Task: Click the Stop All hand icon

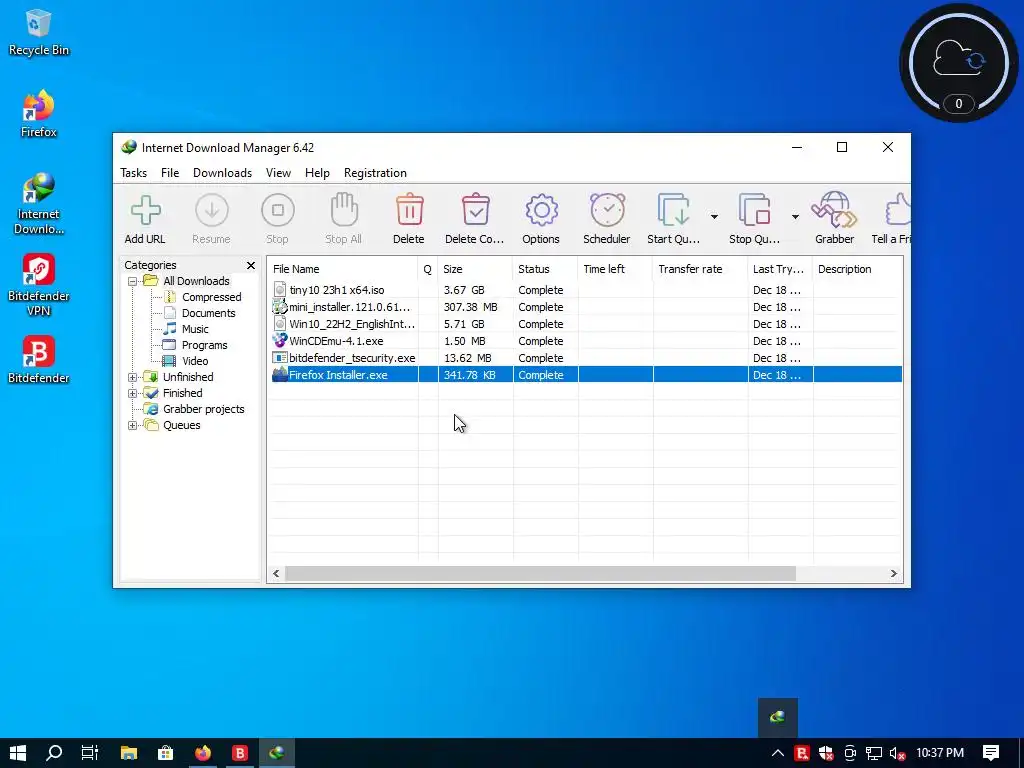Action: pyautogui.click(x=344, y=210)
